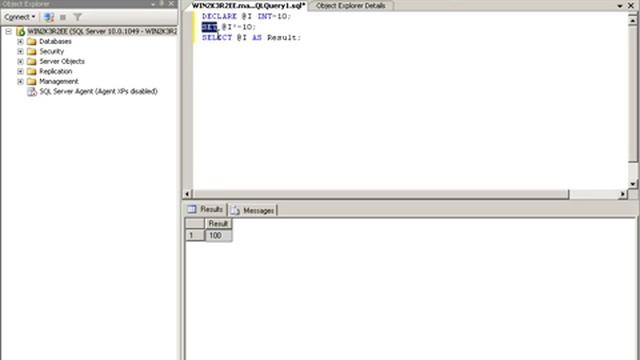Screen dimensions: 640x360
Task: Select the result cell containing 100
Action: pyautogui.click(x=218, y=236)
